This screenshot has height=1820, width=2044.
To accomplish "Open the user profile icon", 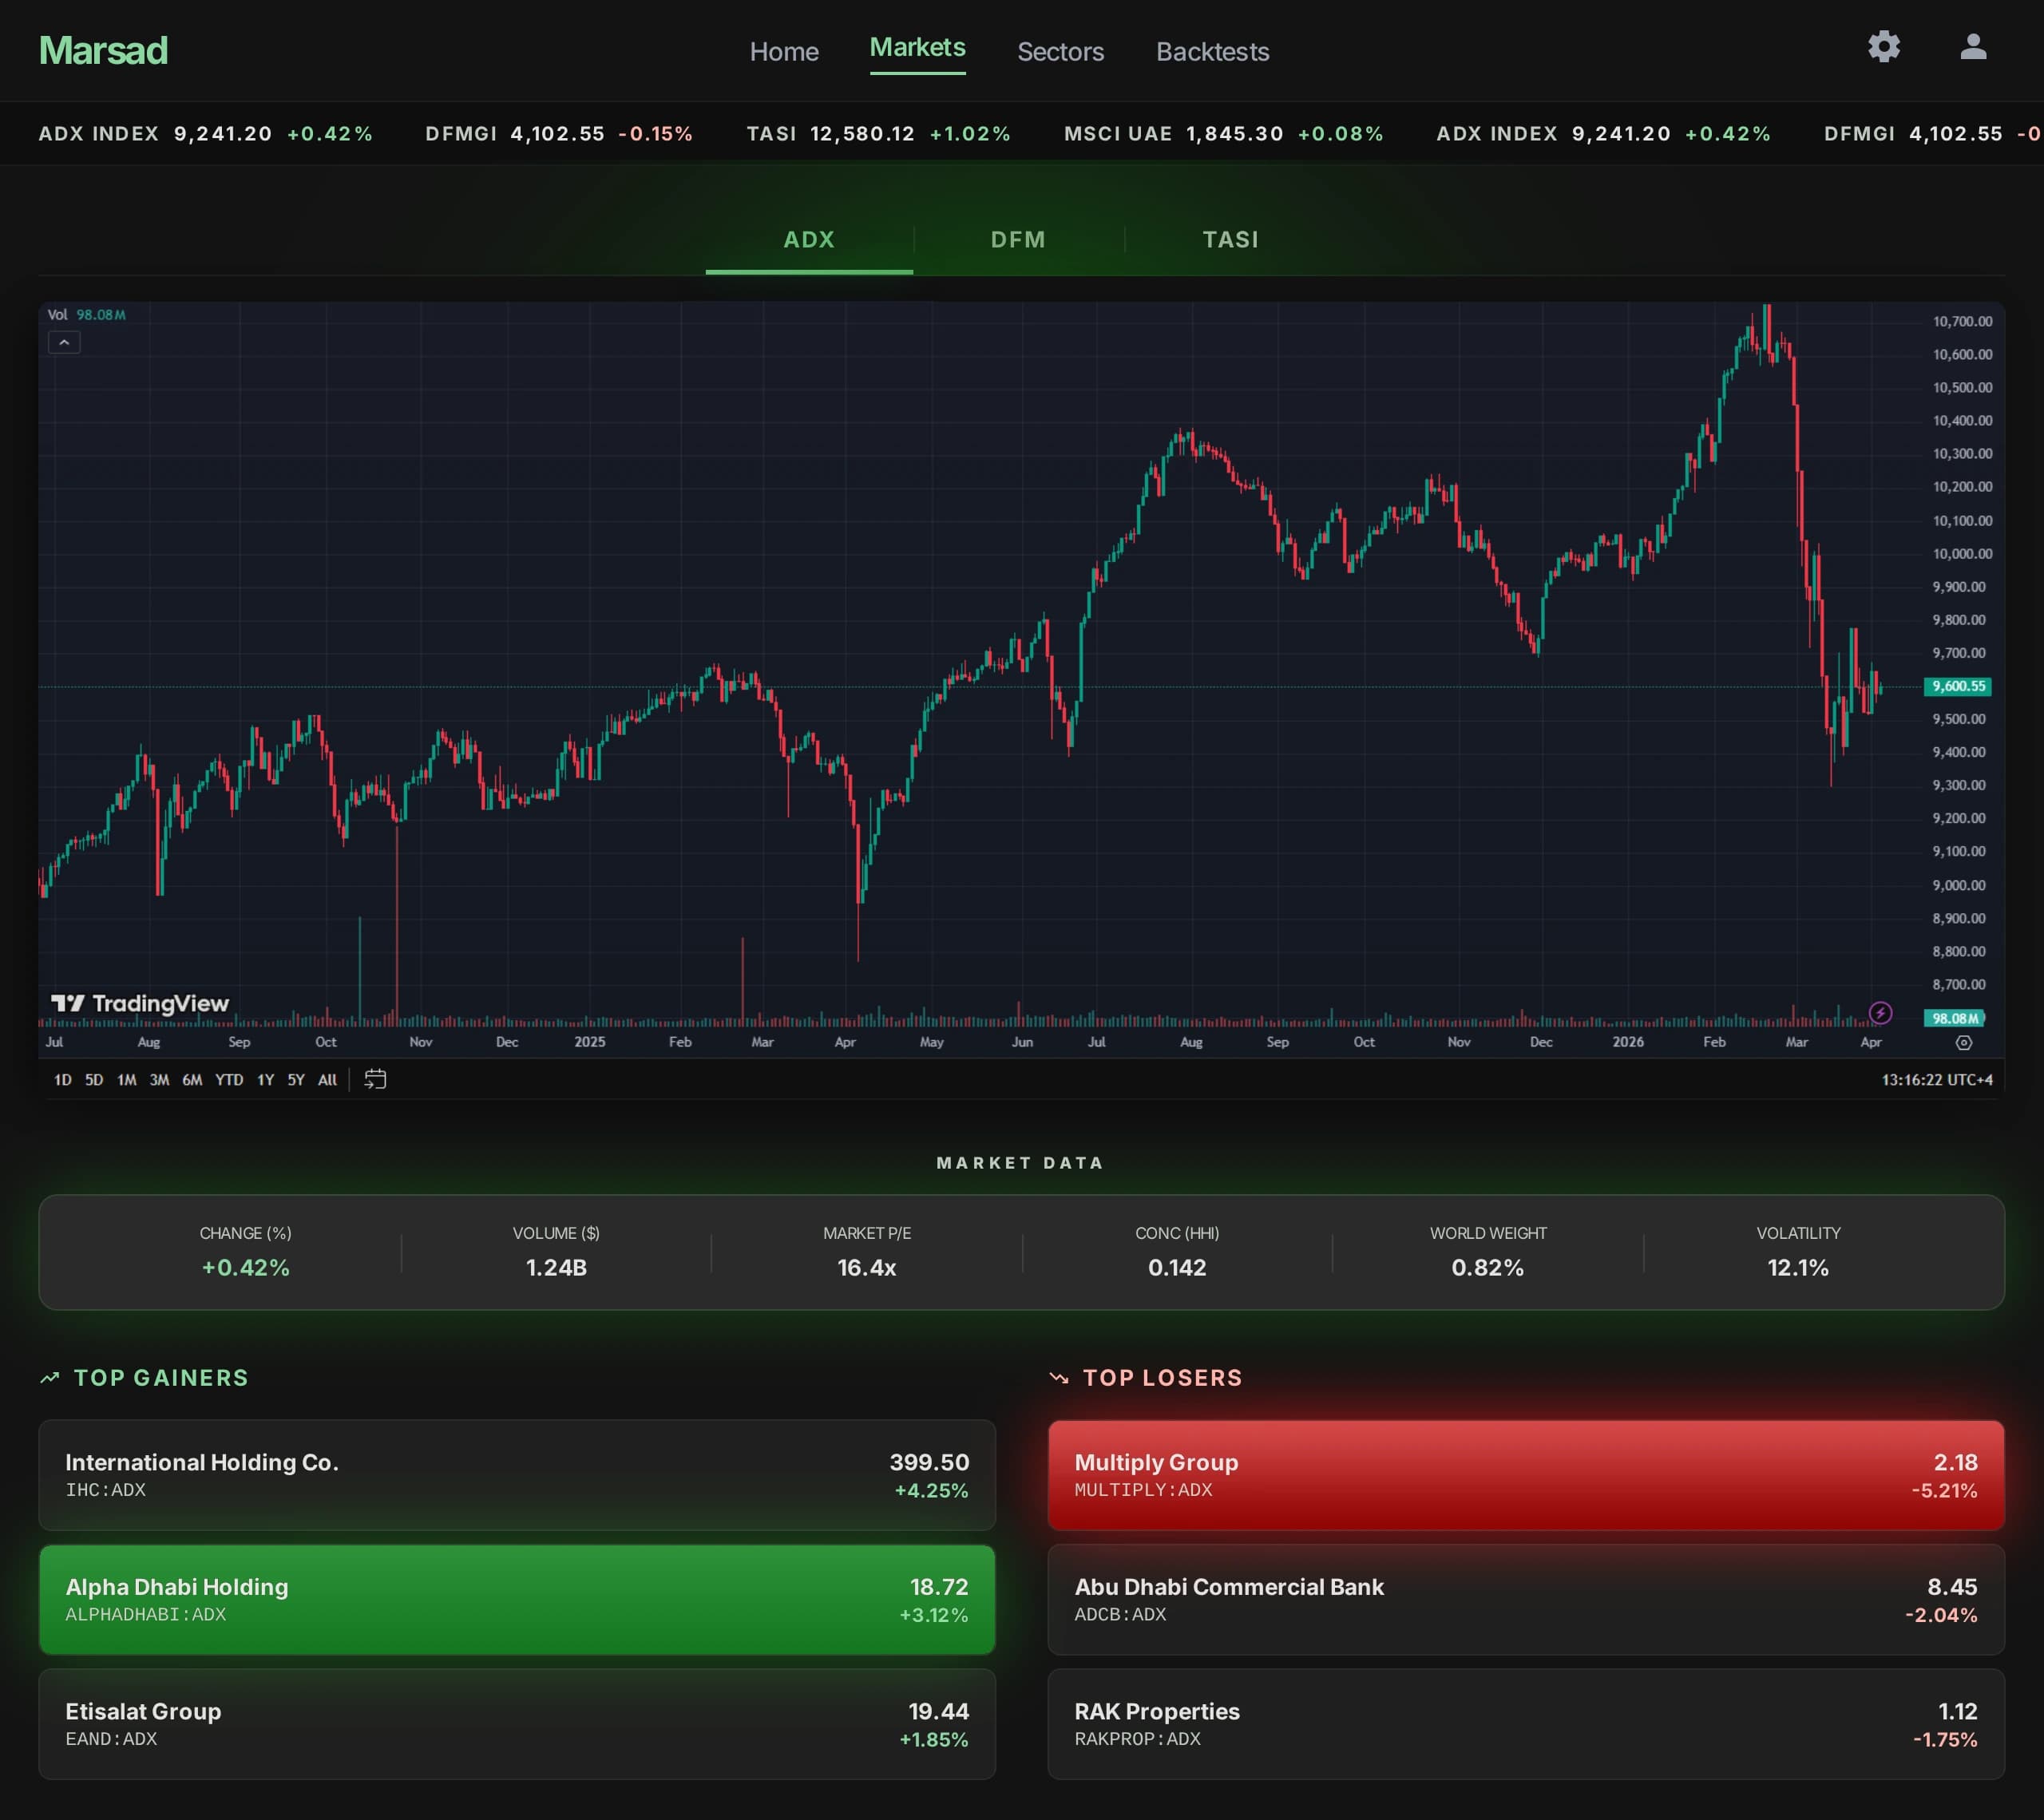I will pos(1973,47).
